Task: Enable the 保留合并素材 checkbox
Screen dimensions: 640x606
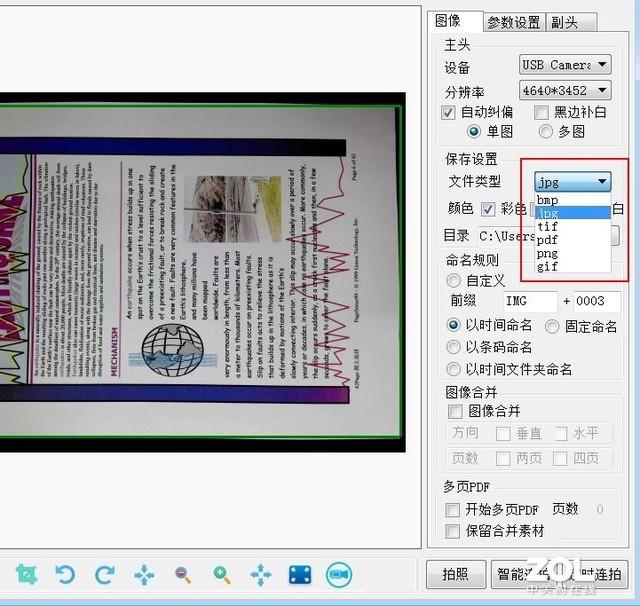Action: 452,531
